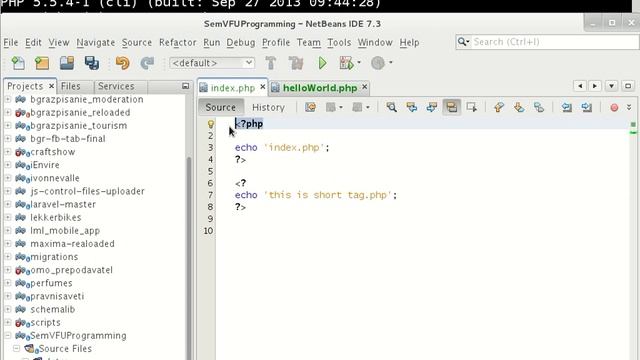Click Find Previous Occurrence icon

(412, 107)
